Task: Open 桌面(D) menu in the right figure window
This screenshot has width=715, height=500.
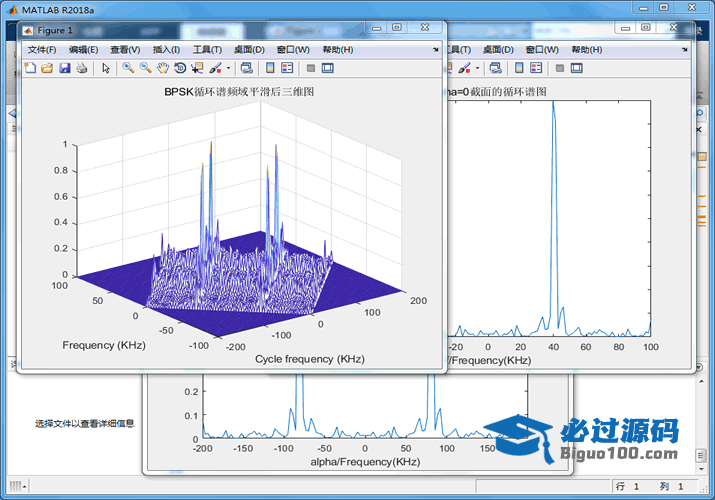Action: (x=498, y=50)
